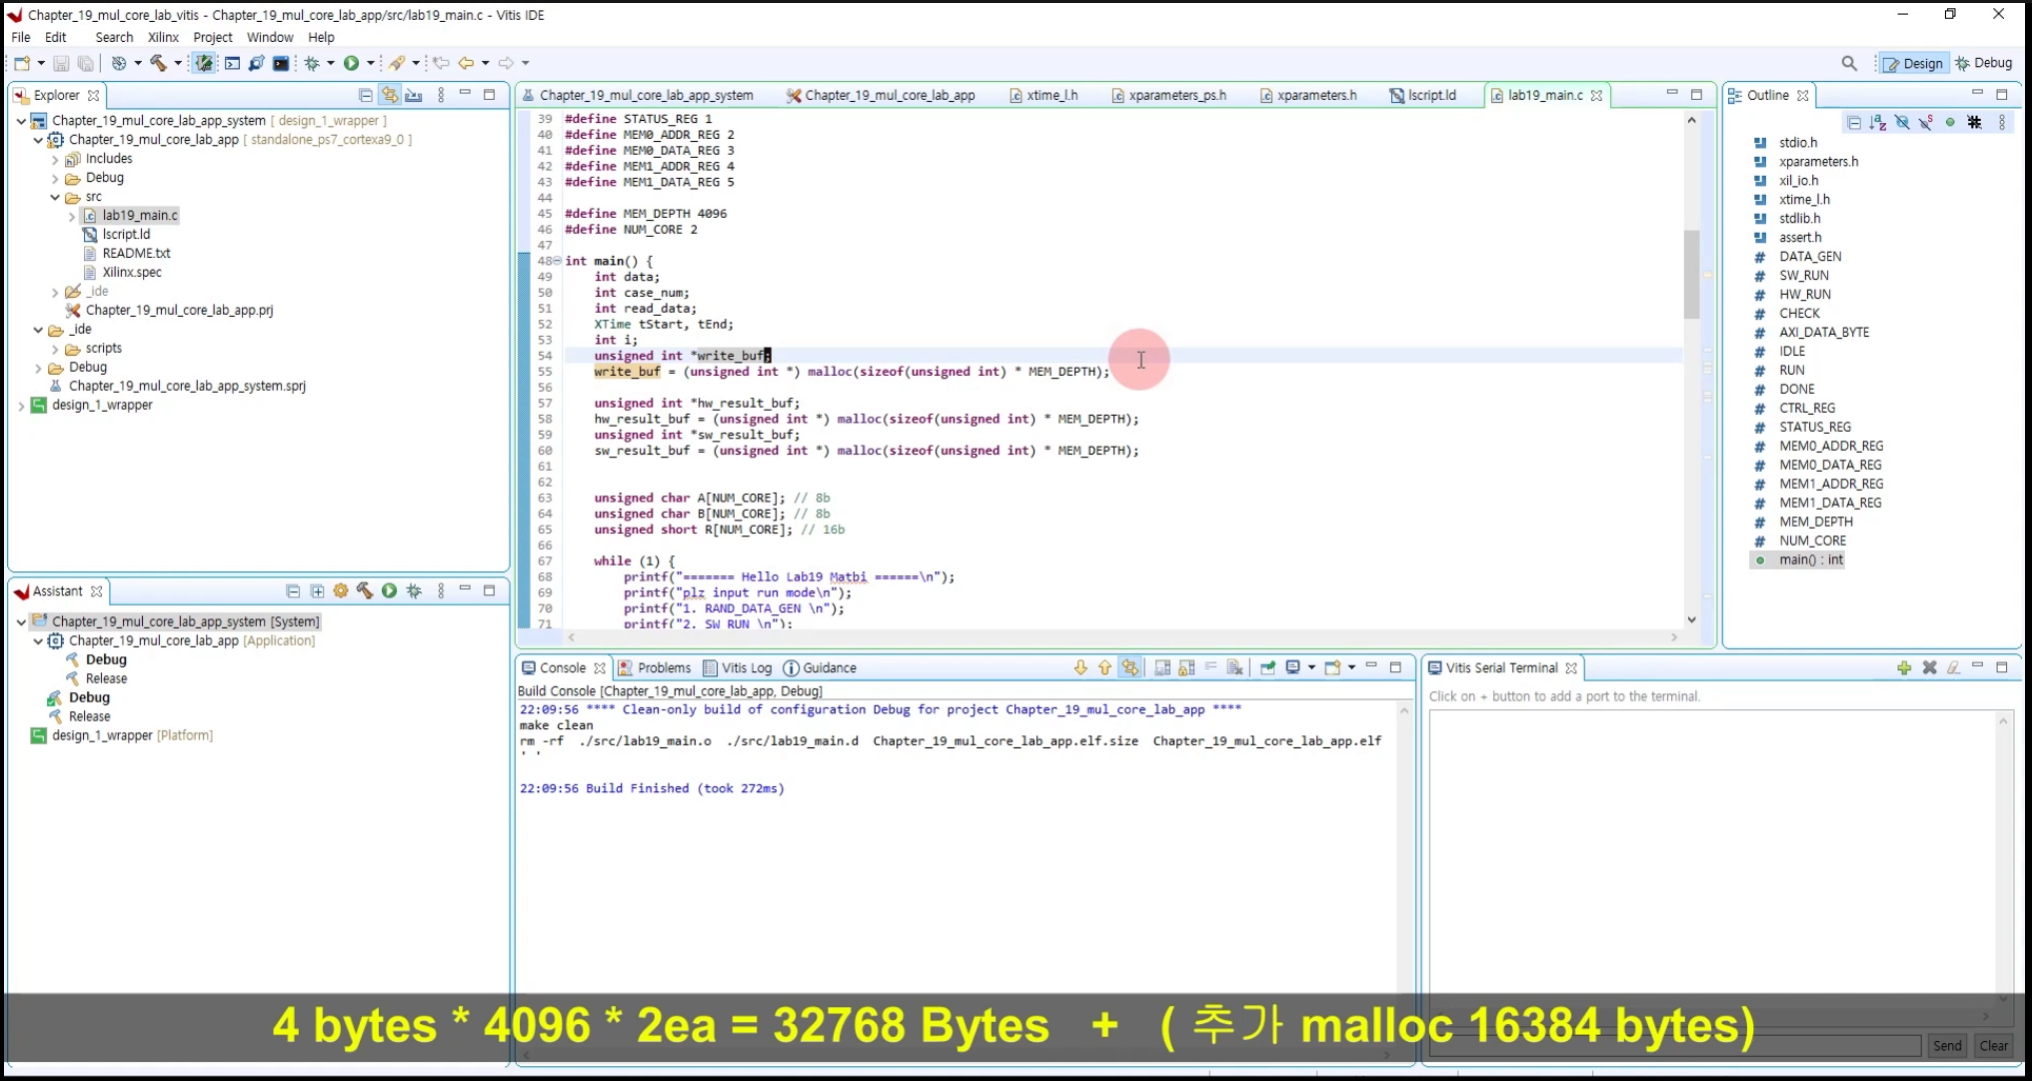2032x1081 pixels.
Task: Add a port in Vitis Serial Terminal
Action: [x=1903, y=668]
